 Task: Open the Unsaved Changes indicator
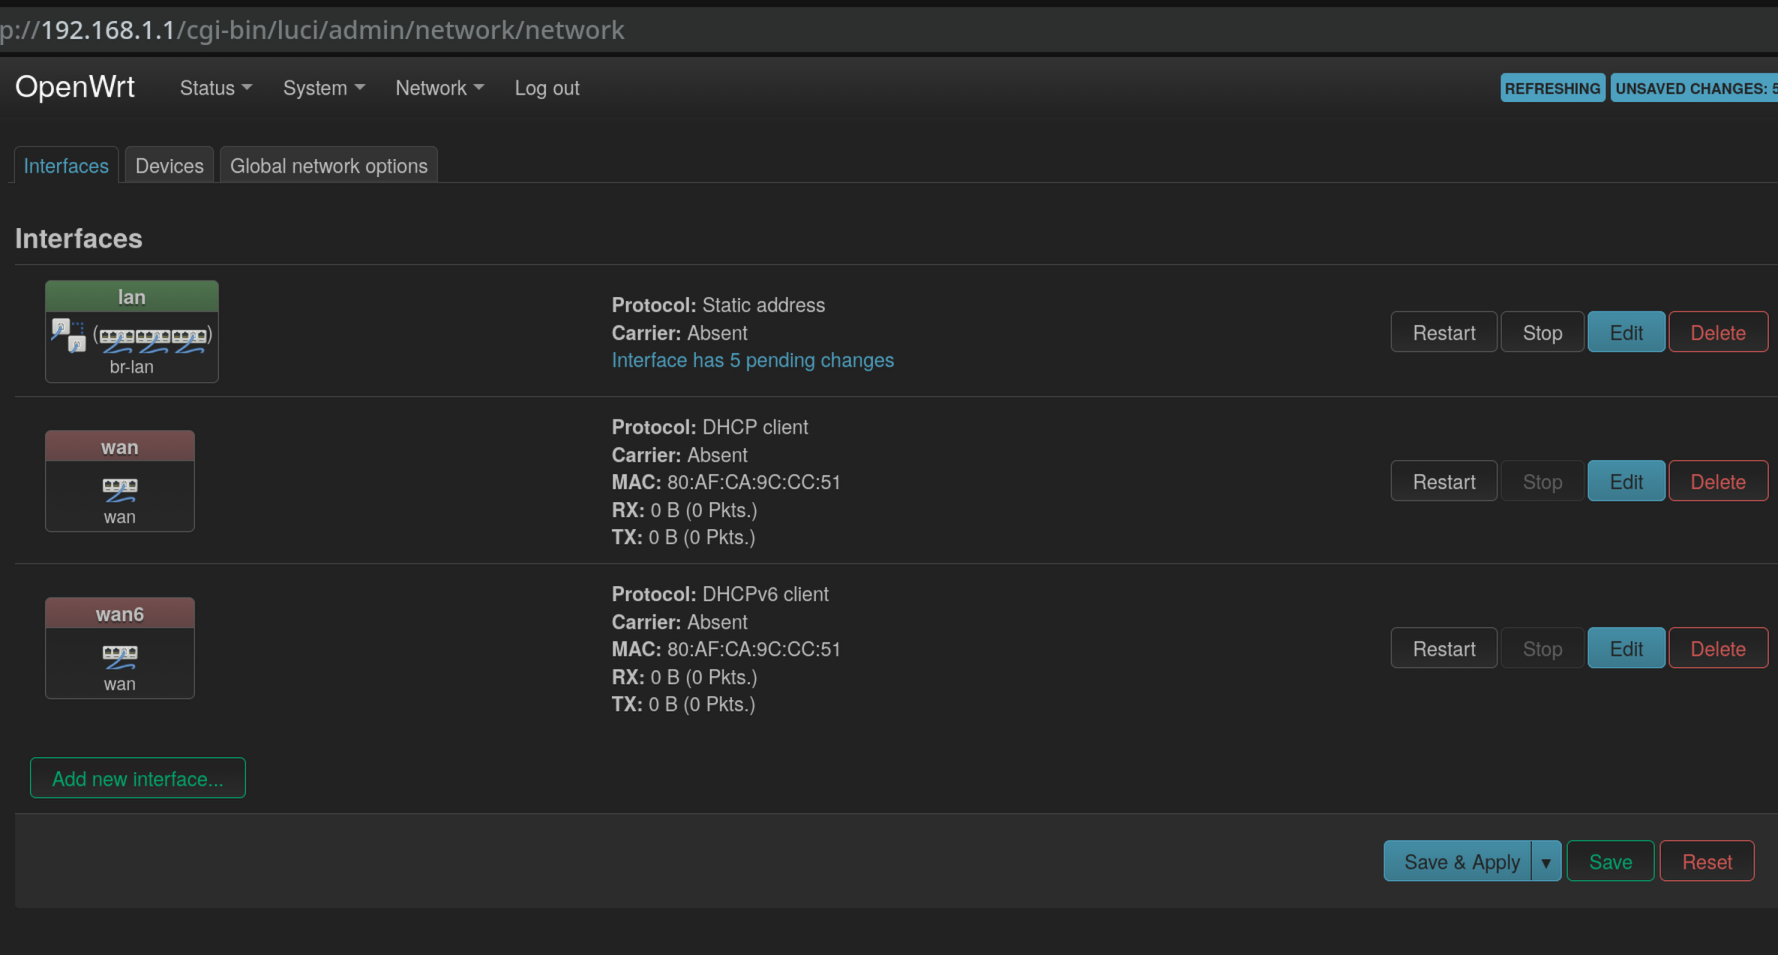[1694, 88]
